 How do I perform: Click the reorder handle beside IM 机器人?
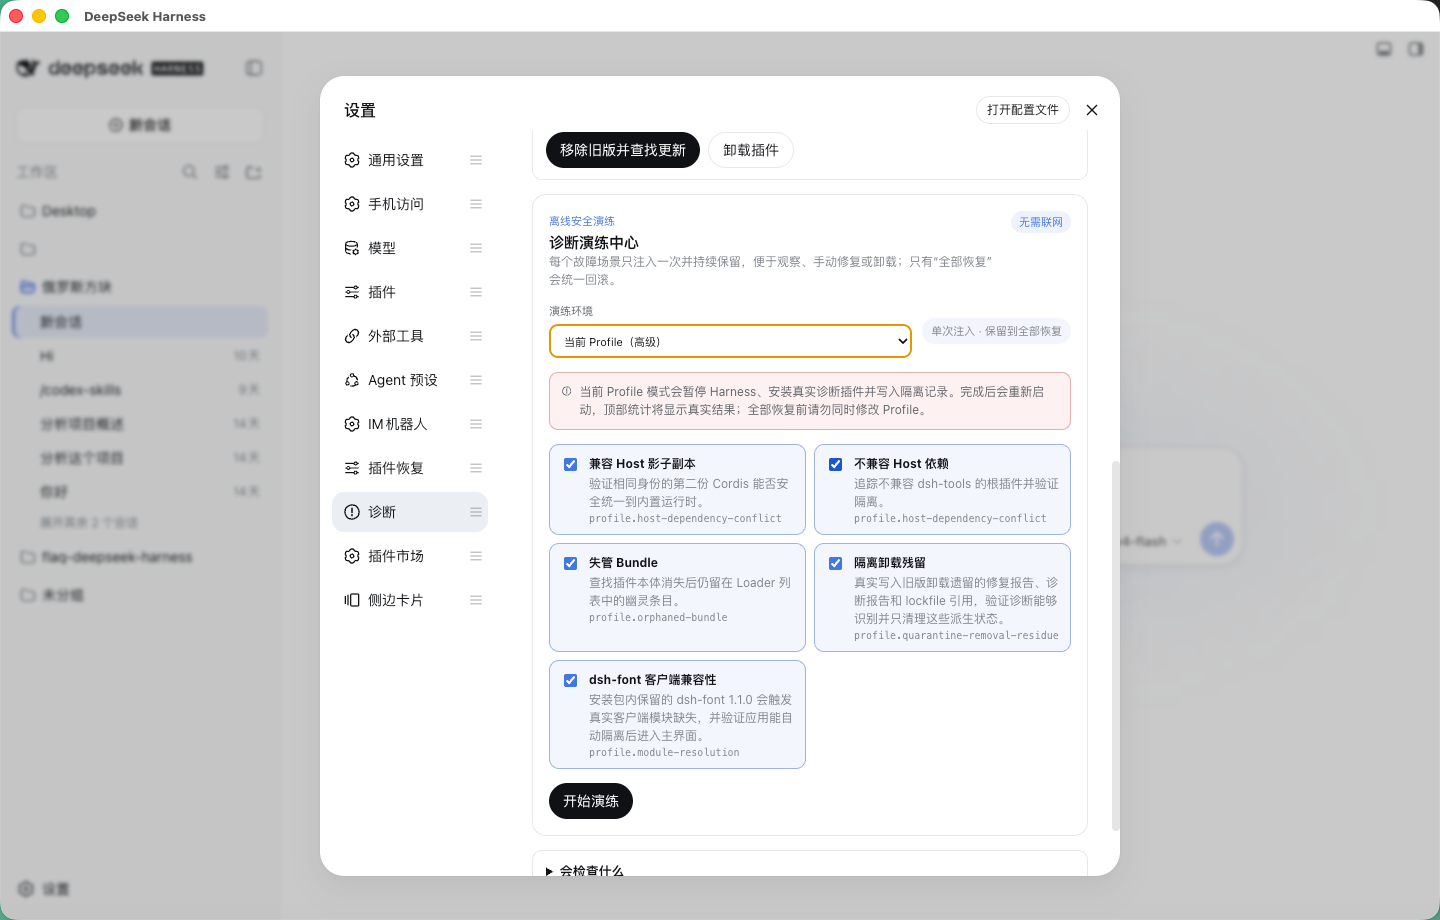point(476,424)
